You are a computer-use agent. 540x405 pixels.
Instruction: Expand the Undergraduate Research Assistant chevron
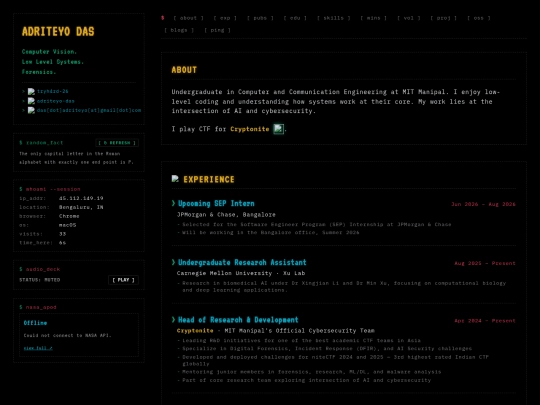point(174,262)
